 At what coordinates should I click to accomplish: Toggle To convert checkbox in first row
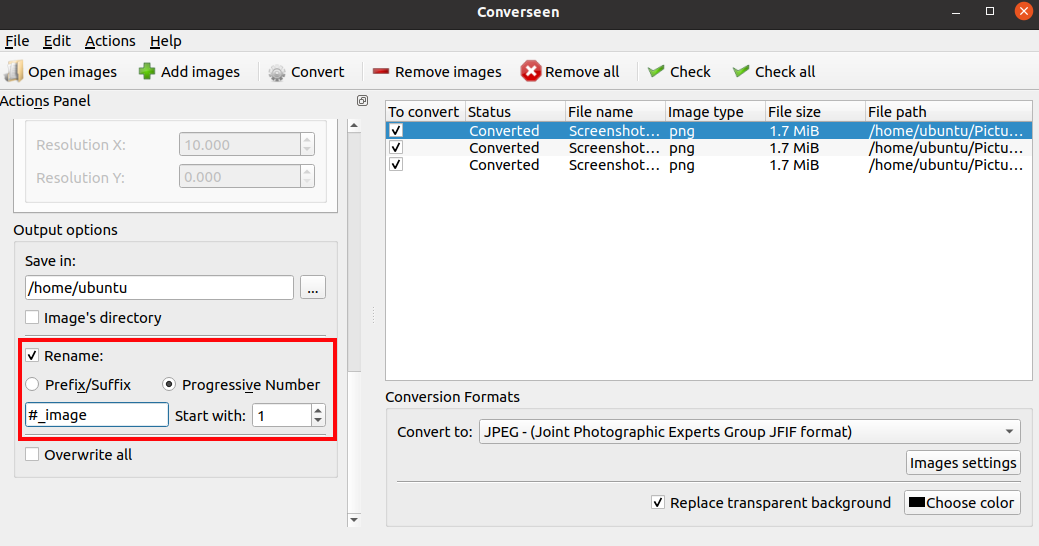coord(396,131)
